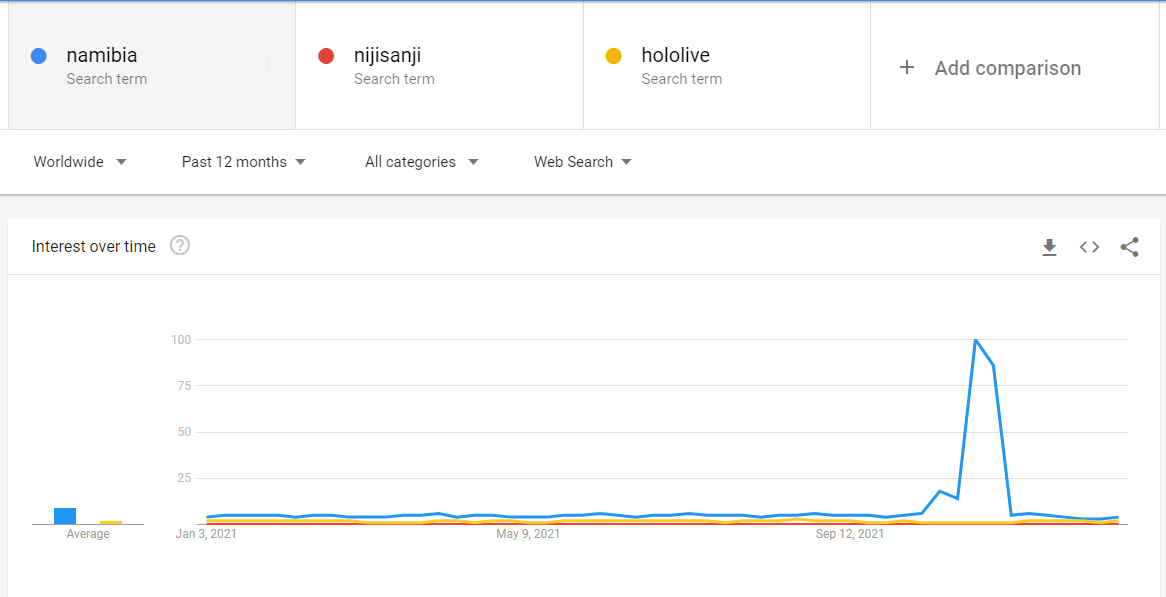This screenshot has width=1166, height=597.
Task: Download the interest over time CSV
Action: (1049, 248)
